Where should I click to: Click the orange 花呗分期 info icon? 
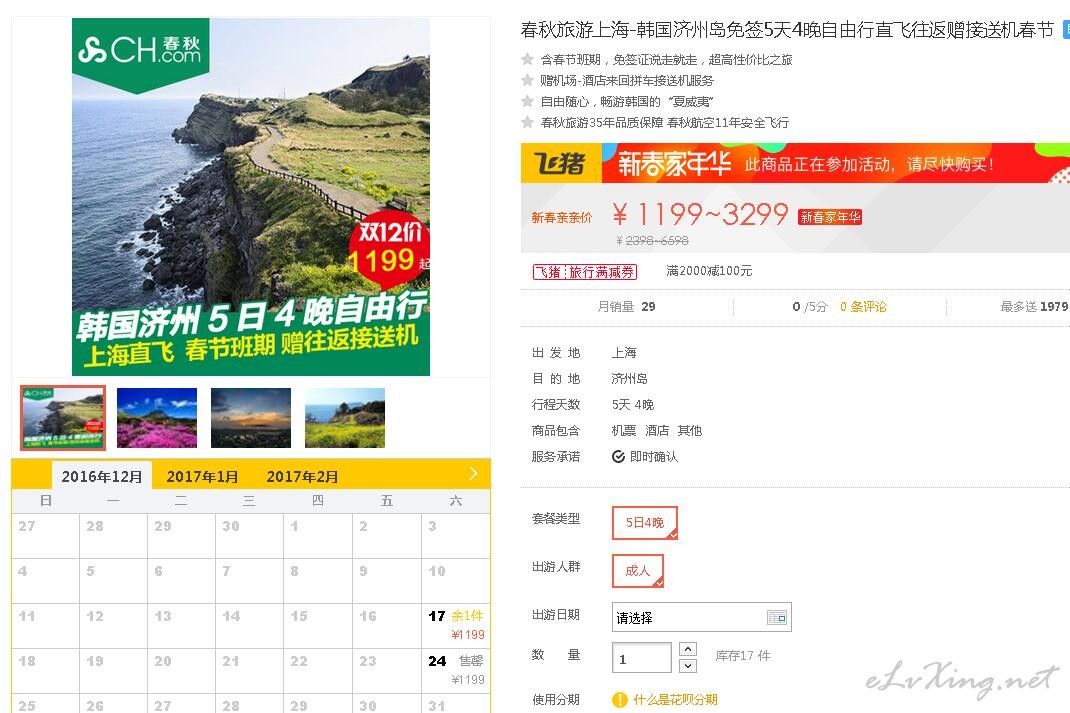pyautogui.click(x=620, y=699)
